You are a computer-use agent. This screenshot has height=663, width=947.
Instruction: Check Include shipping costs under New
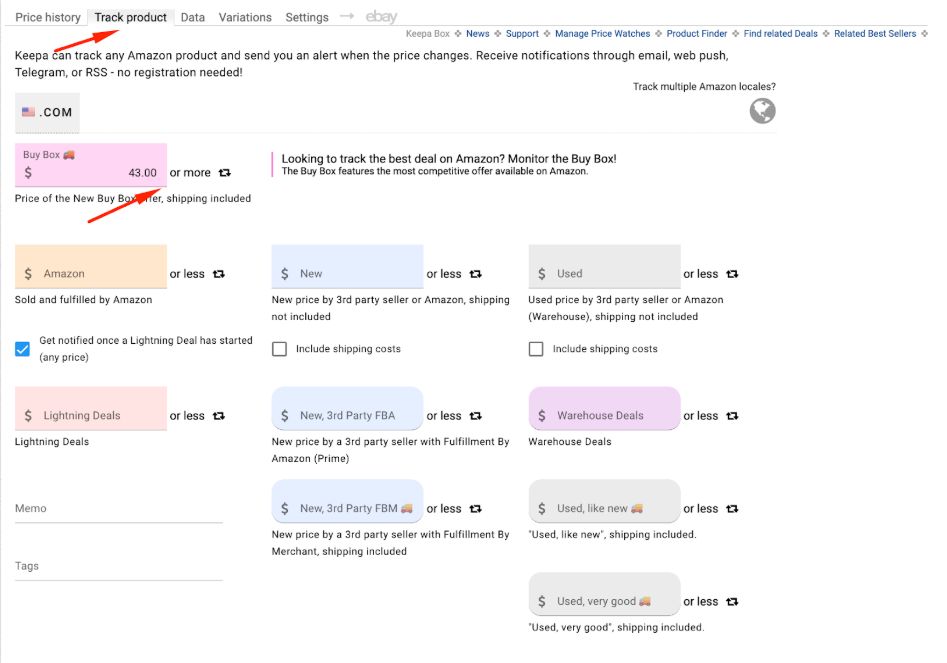[279, 349]
